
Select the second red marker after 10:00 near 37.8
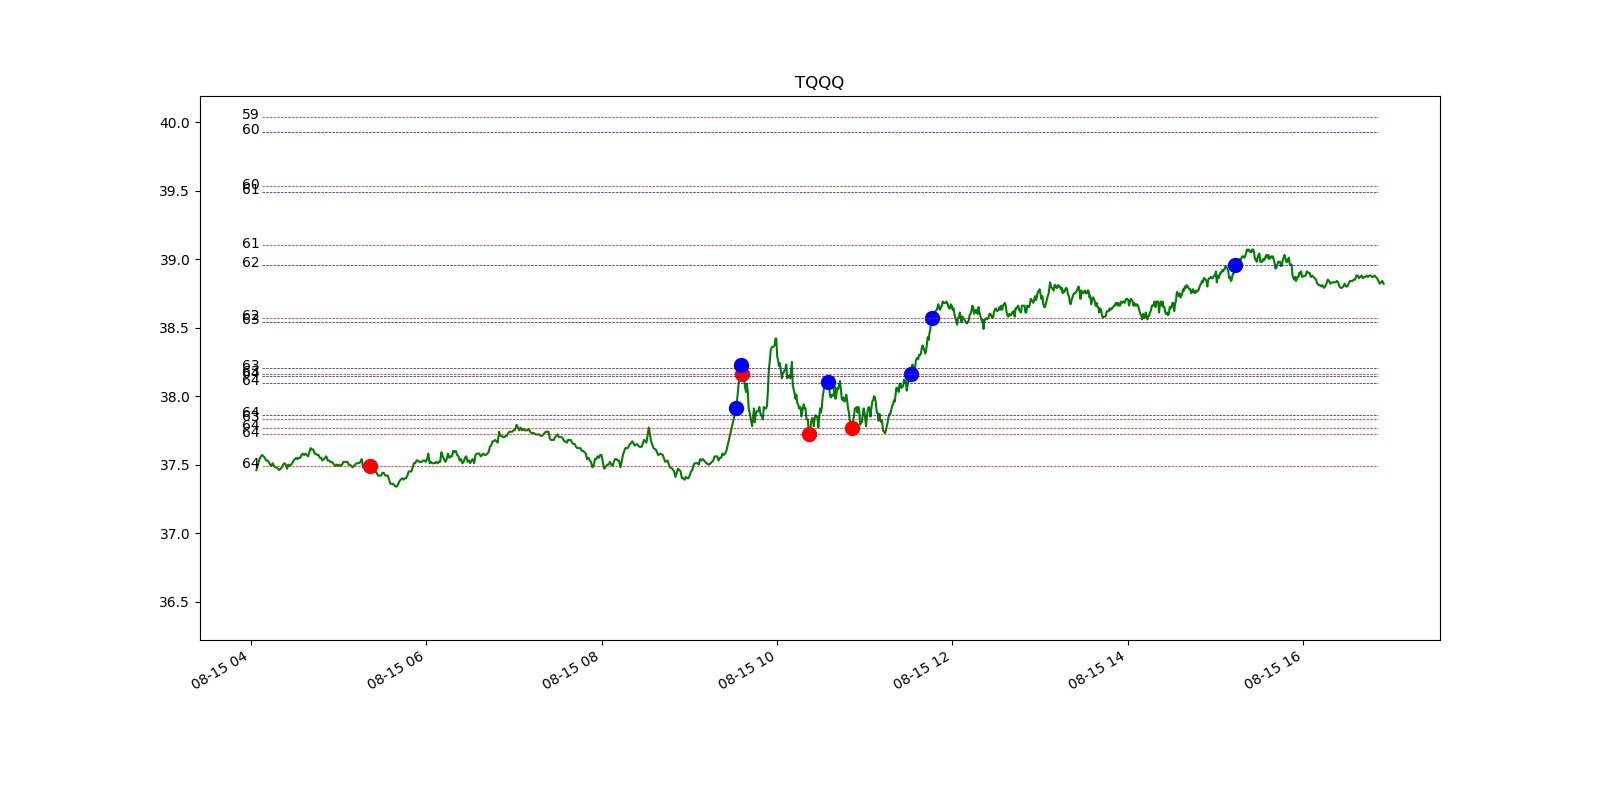pyautogui.click(x=852, y=428)
